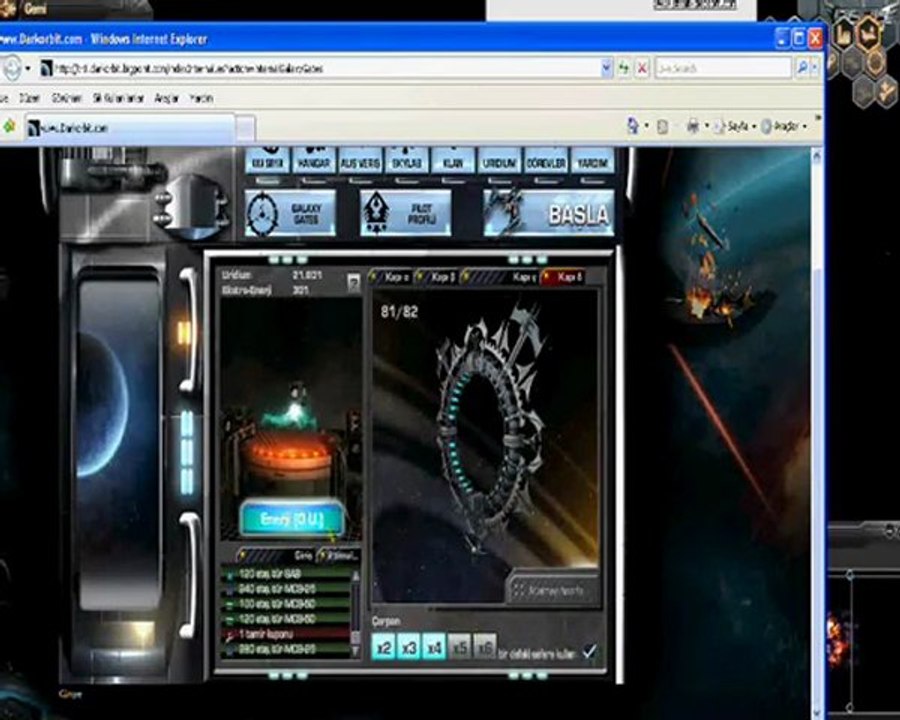
Task: Open the AUS VERIS menu tab
Action: click(x=360, y=161)
